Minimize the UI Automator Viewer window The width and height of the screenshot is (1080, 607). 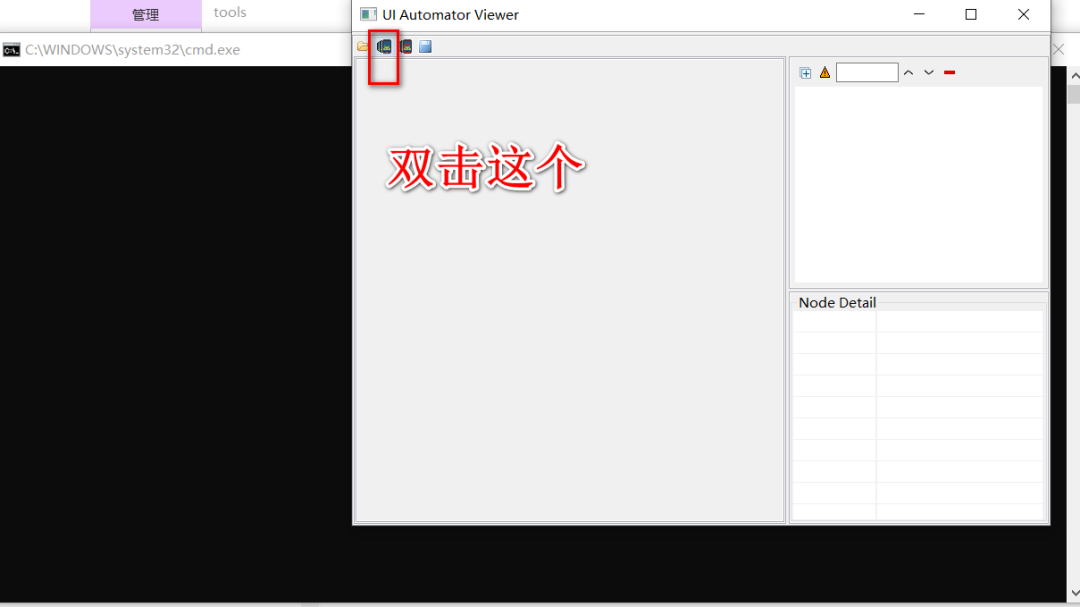pos(919,14)
